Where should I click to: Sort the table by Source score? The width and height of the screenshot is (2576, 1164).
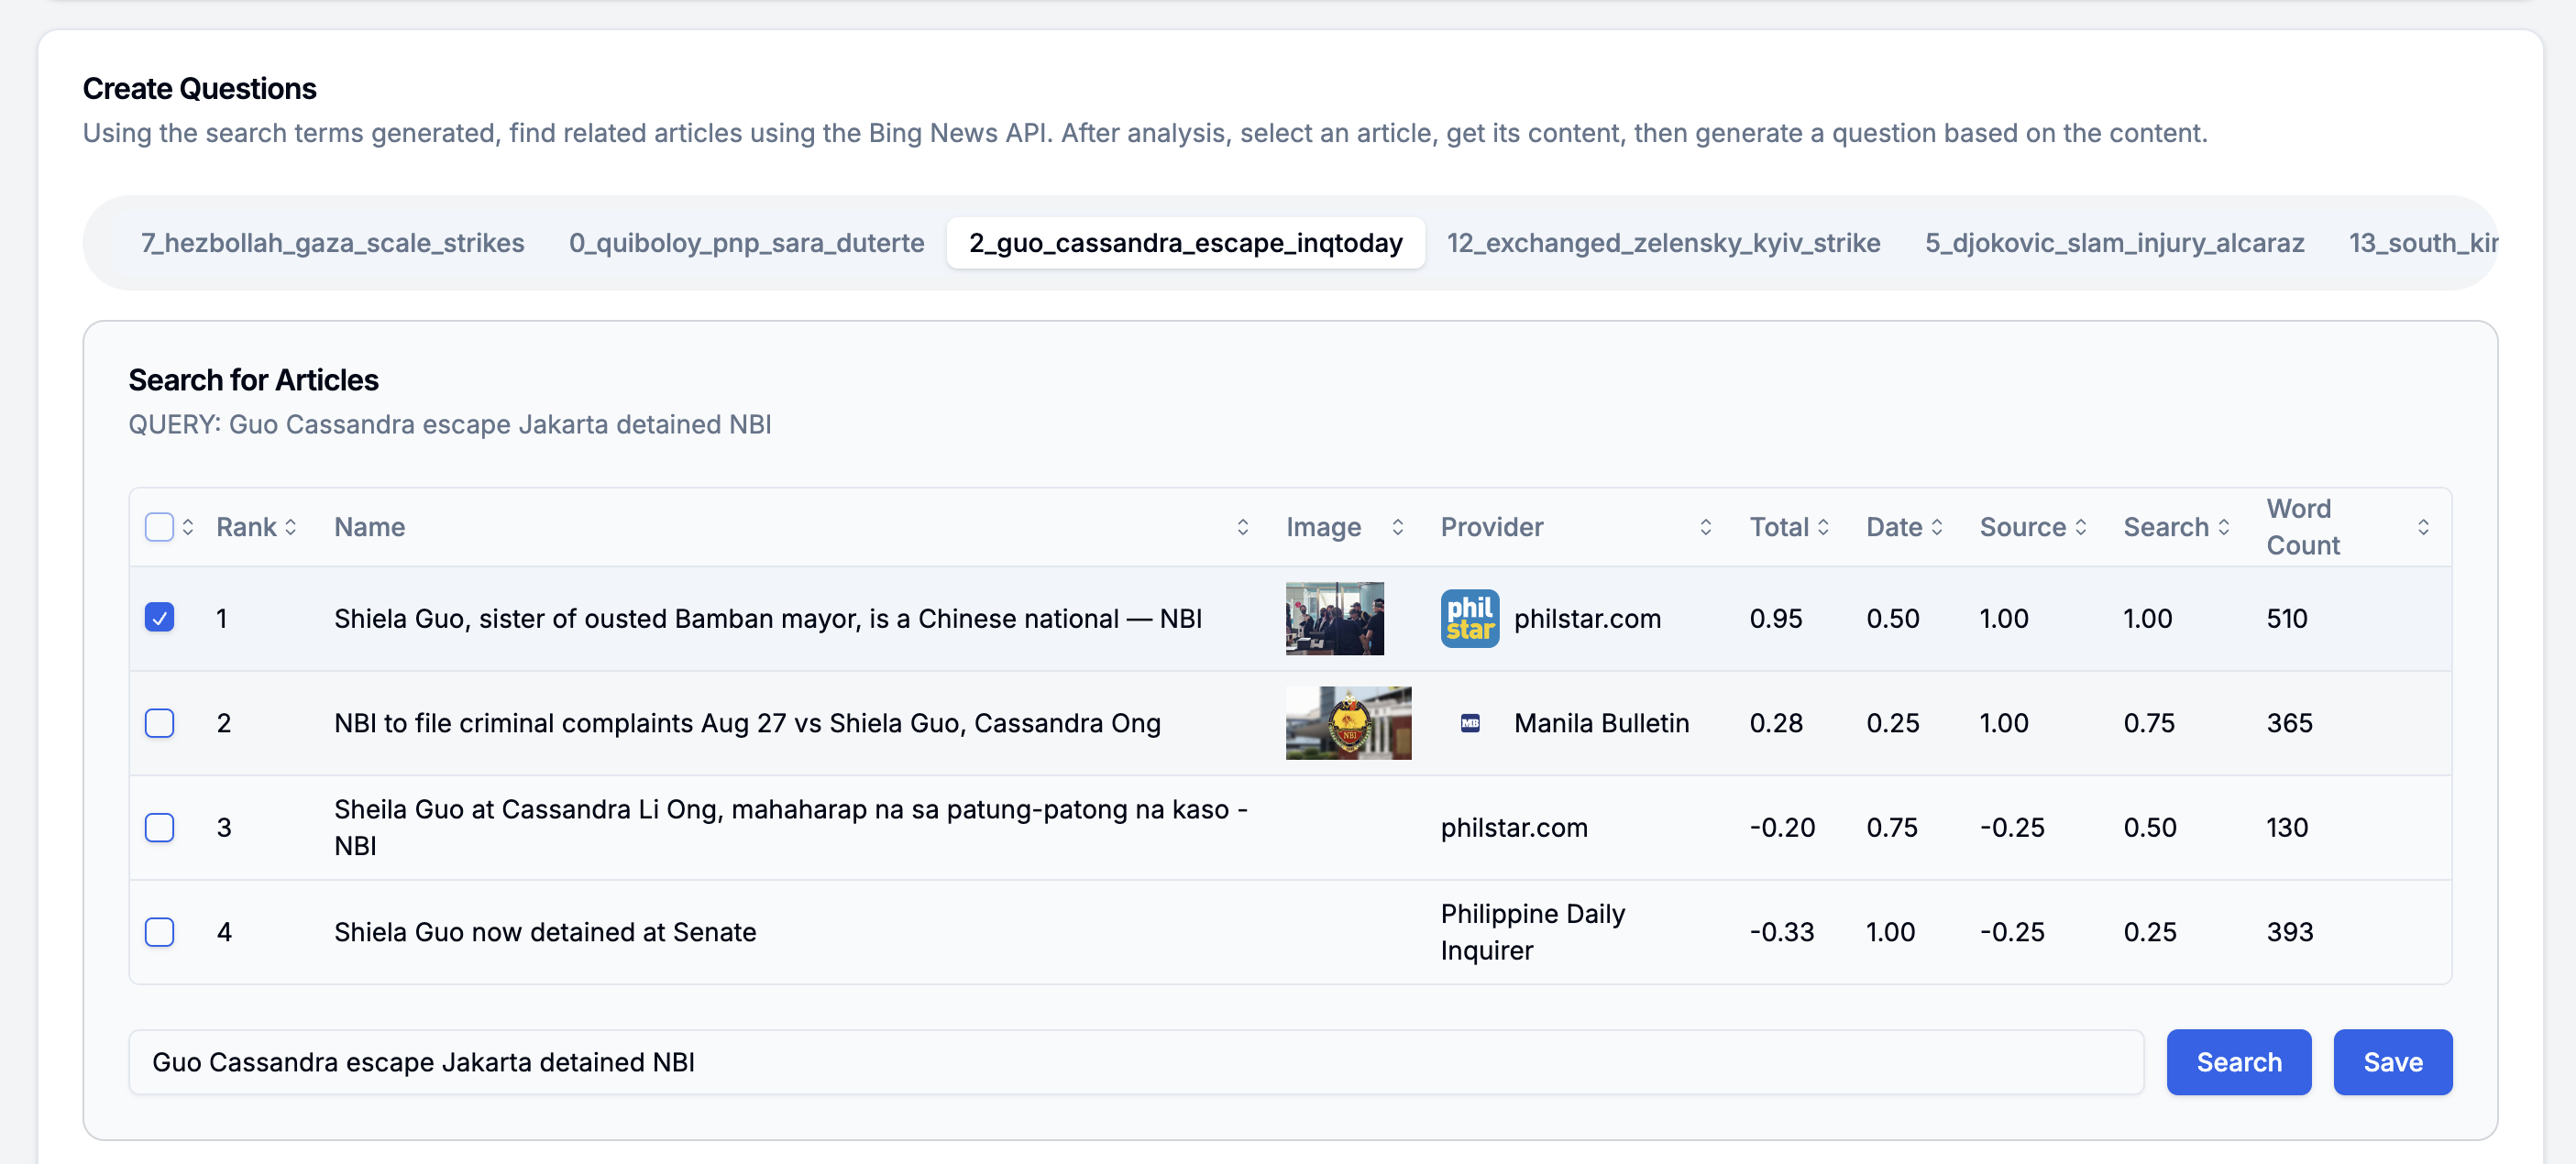click(x=2081, y=527)
